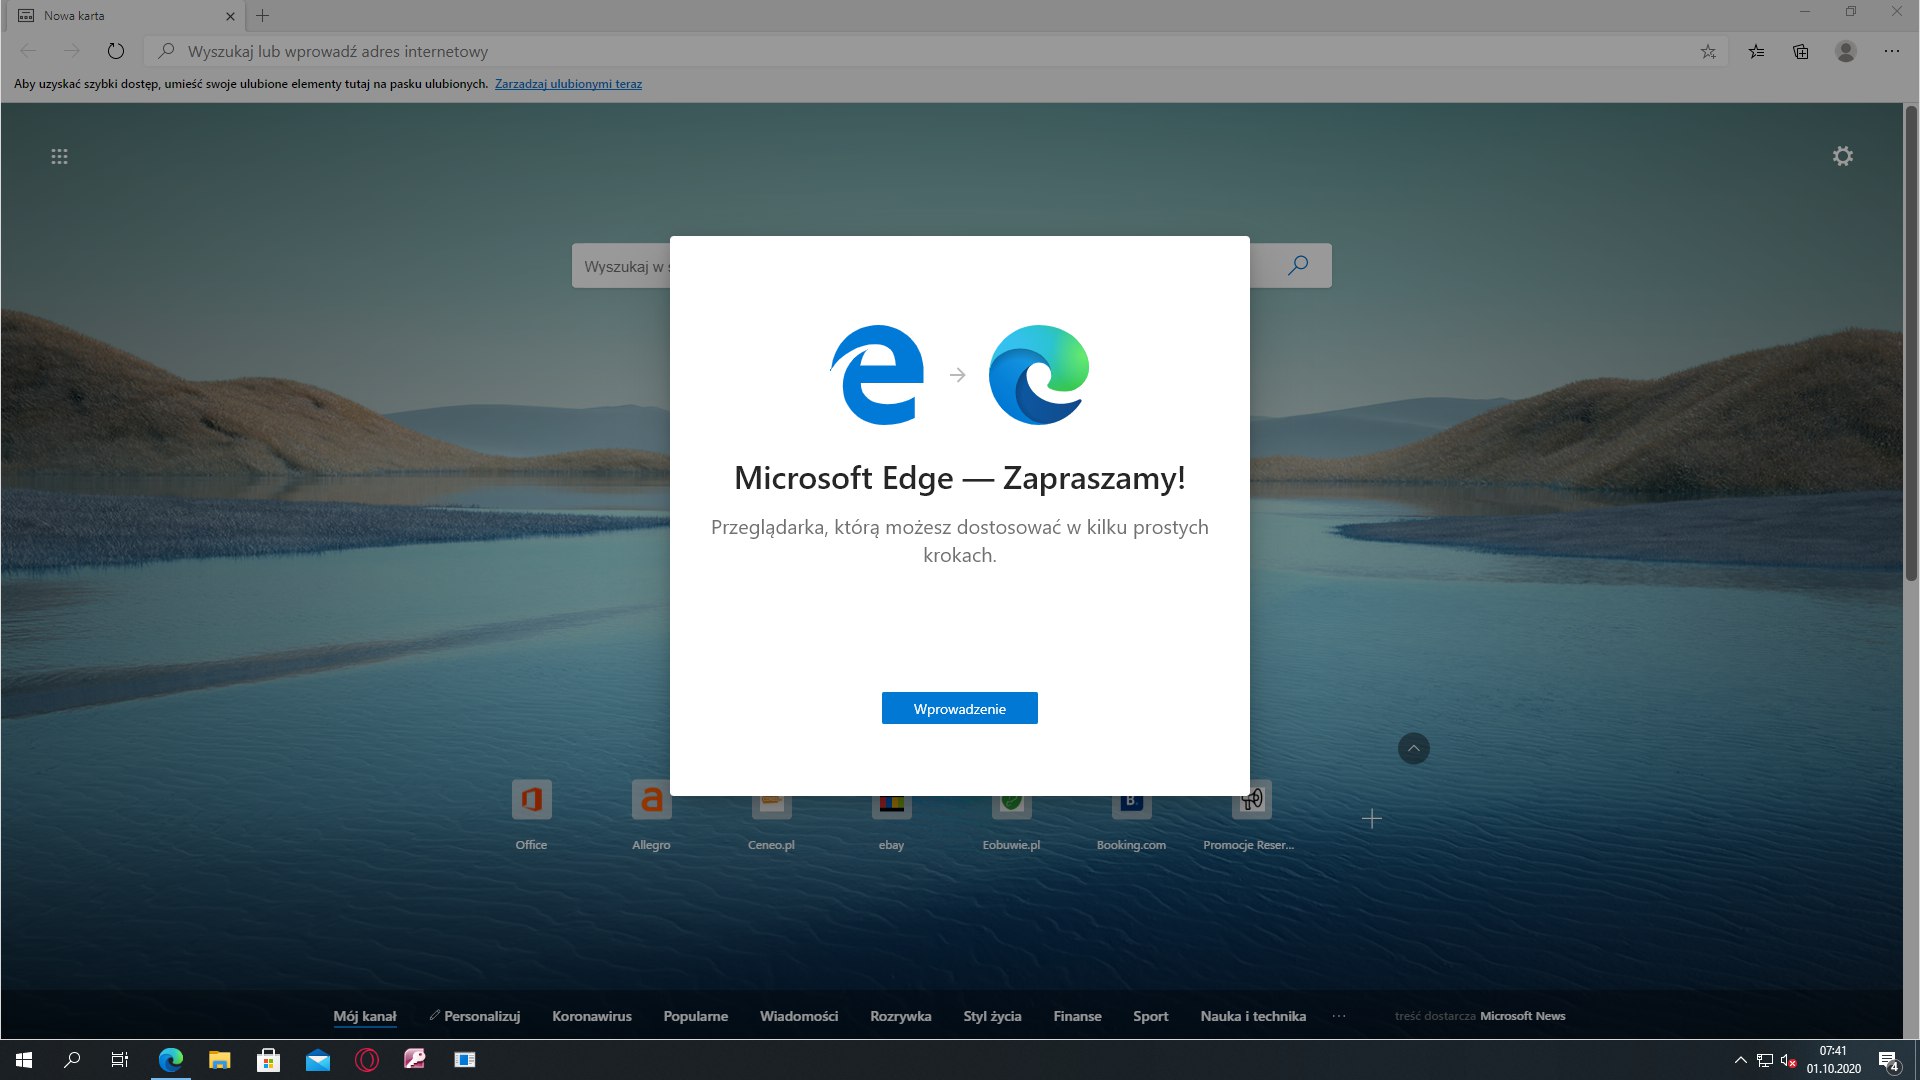This screenshot has width=1920, height=1080.
Task: Show more news categories ellipsis
Action: tap(1339, 1016)
